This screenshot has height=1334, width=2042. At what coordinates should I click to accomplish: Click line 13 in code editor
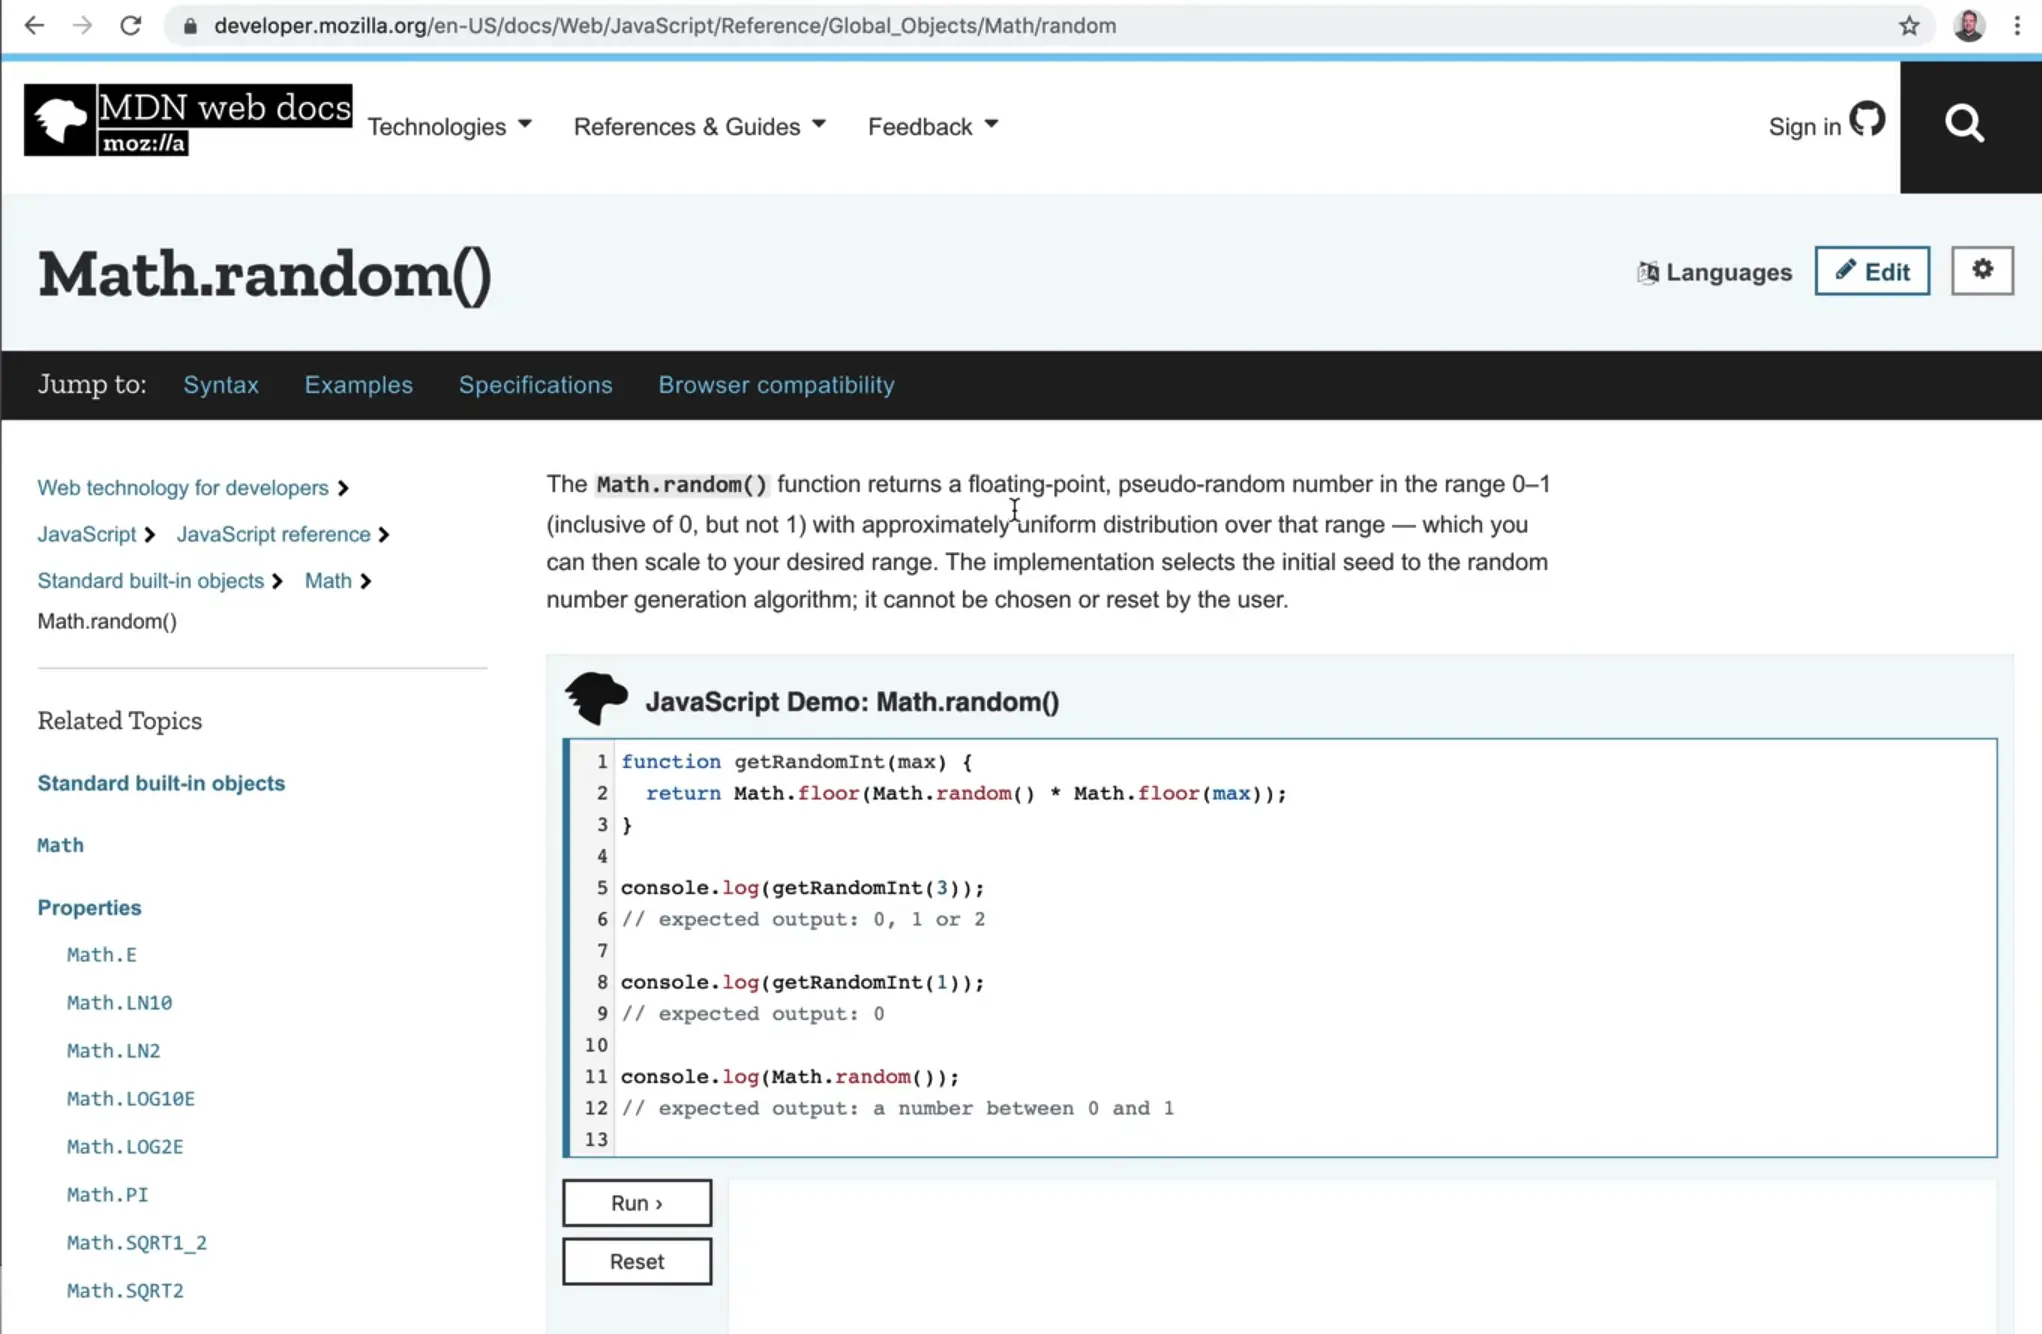[x=800, y=1139]
